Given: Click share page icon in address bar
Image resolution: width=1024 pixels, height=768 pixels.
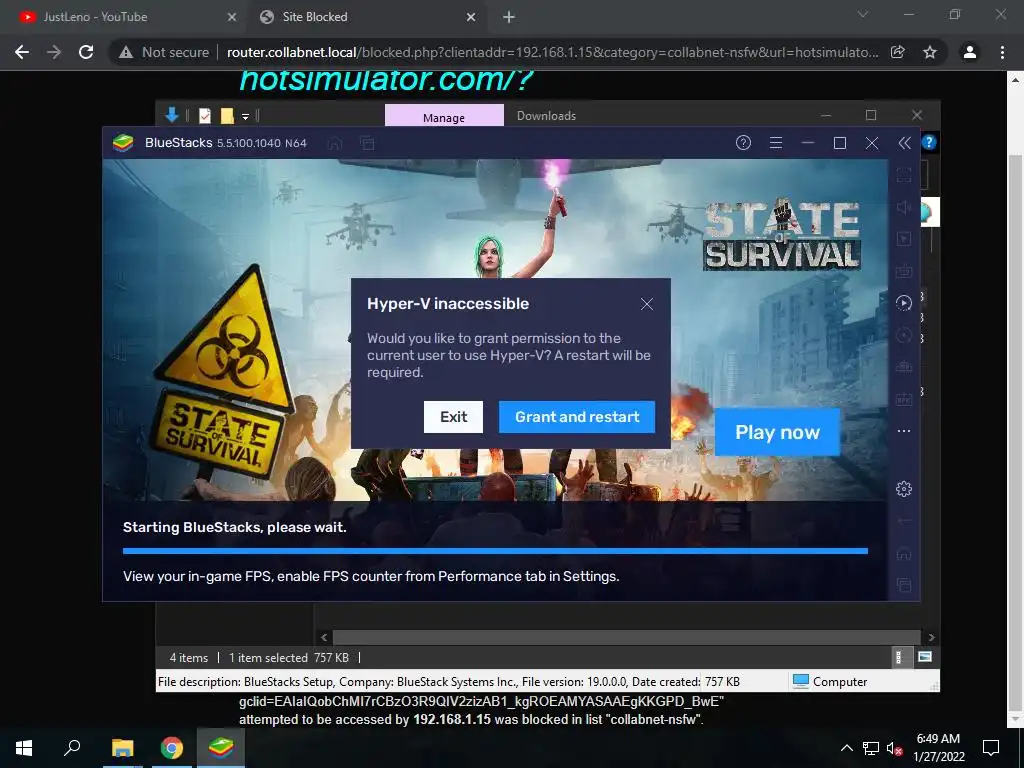Looking at the screenshot, I should coord(898,52).
